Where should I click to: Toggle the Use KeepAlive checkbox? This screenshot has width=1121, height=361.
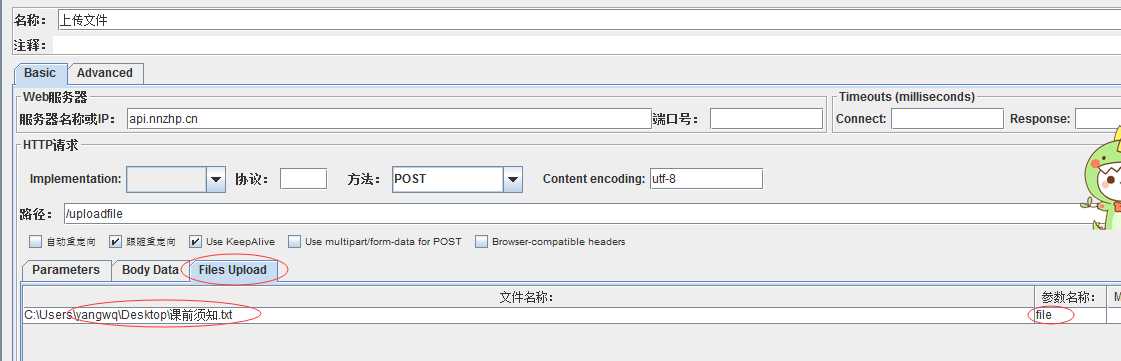(x=196, y=242)
